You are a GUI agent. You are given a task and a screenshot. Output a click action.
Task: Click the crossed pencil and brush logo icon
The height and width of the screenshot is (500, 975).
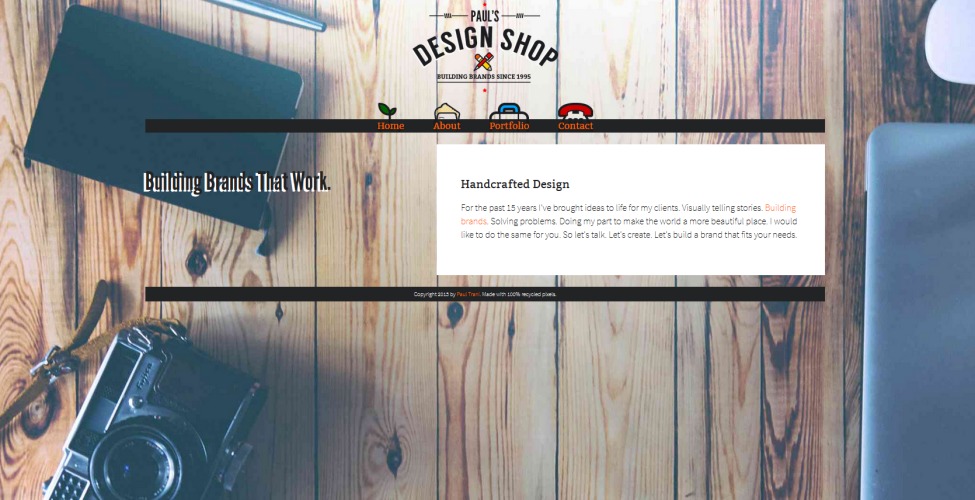click(483, 61)
